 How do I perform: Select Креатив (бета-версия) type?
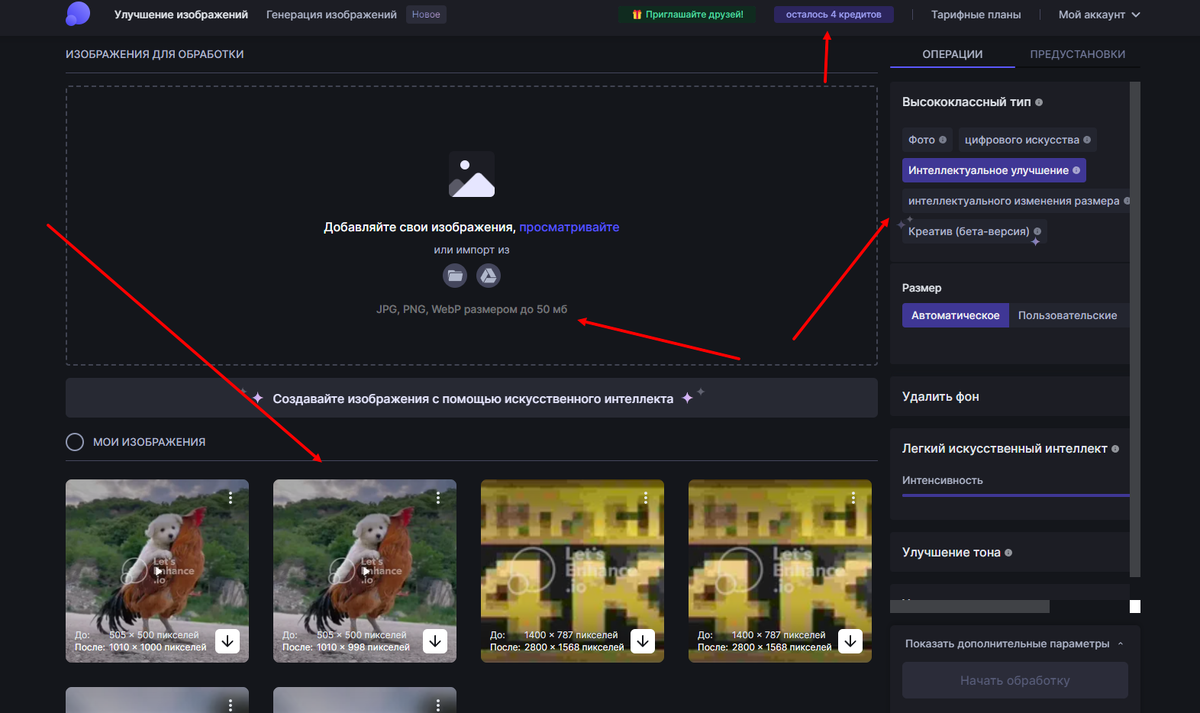tap(975, 231)
